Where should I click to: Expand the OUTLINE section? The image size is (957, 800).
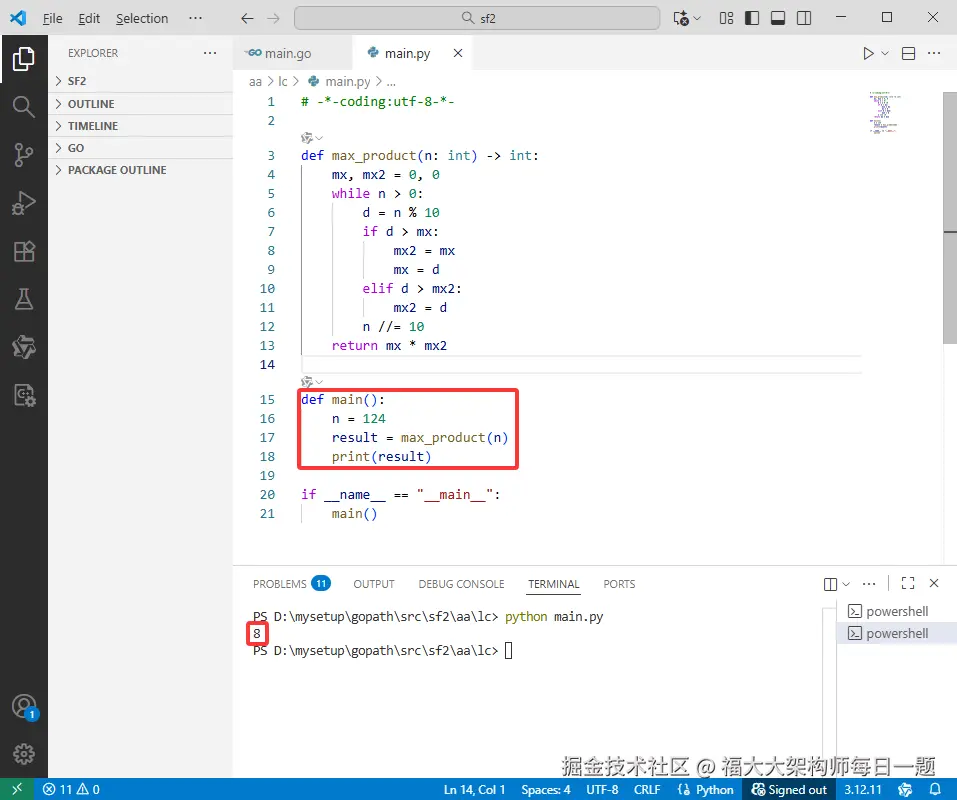point(140,104)
